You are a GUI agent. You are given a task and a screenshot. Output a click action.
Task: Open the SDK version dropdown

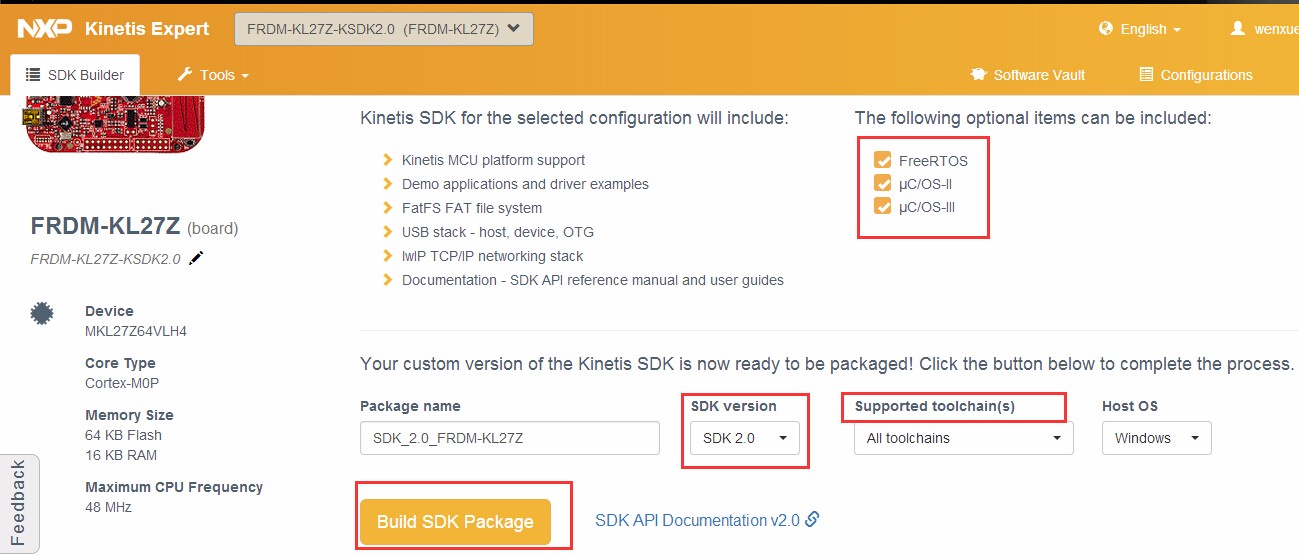(x=744, y=438)
